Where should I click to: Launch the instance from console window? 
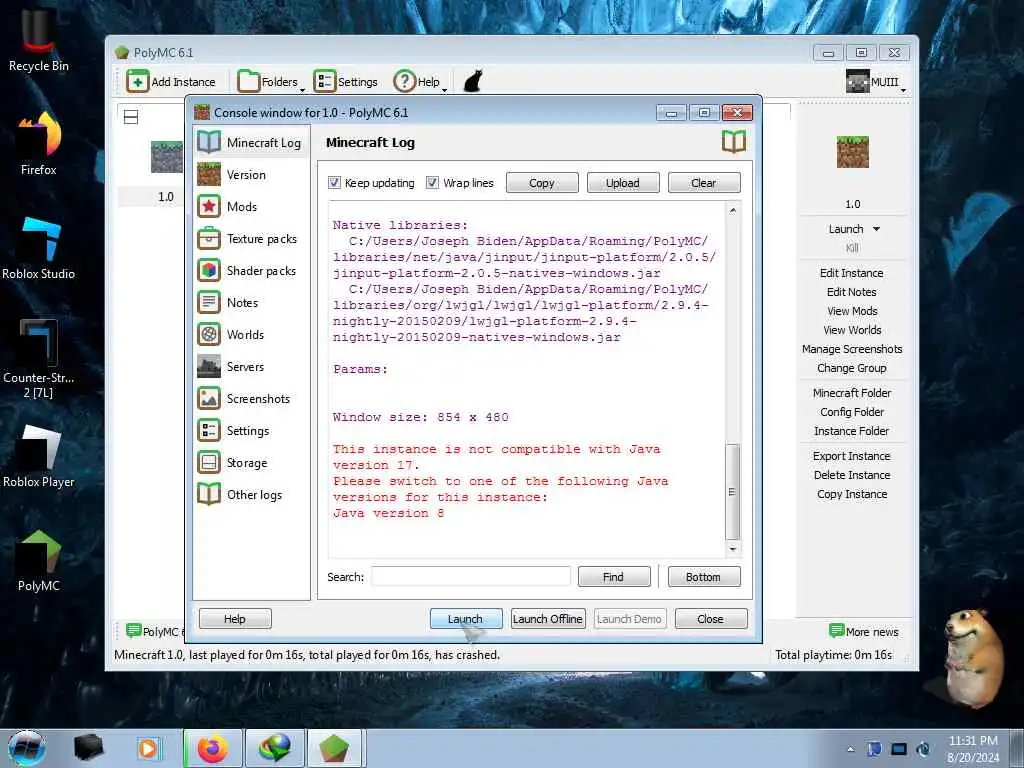tap(466, 618)
